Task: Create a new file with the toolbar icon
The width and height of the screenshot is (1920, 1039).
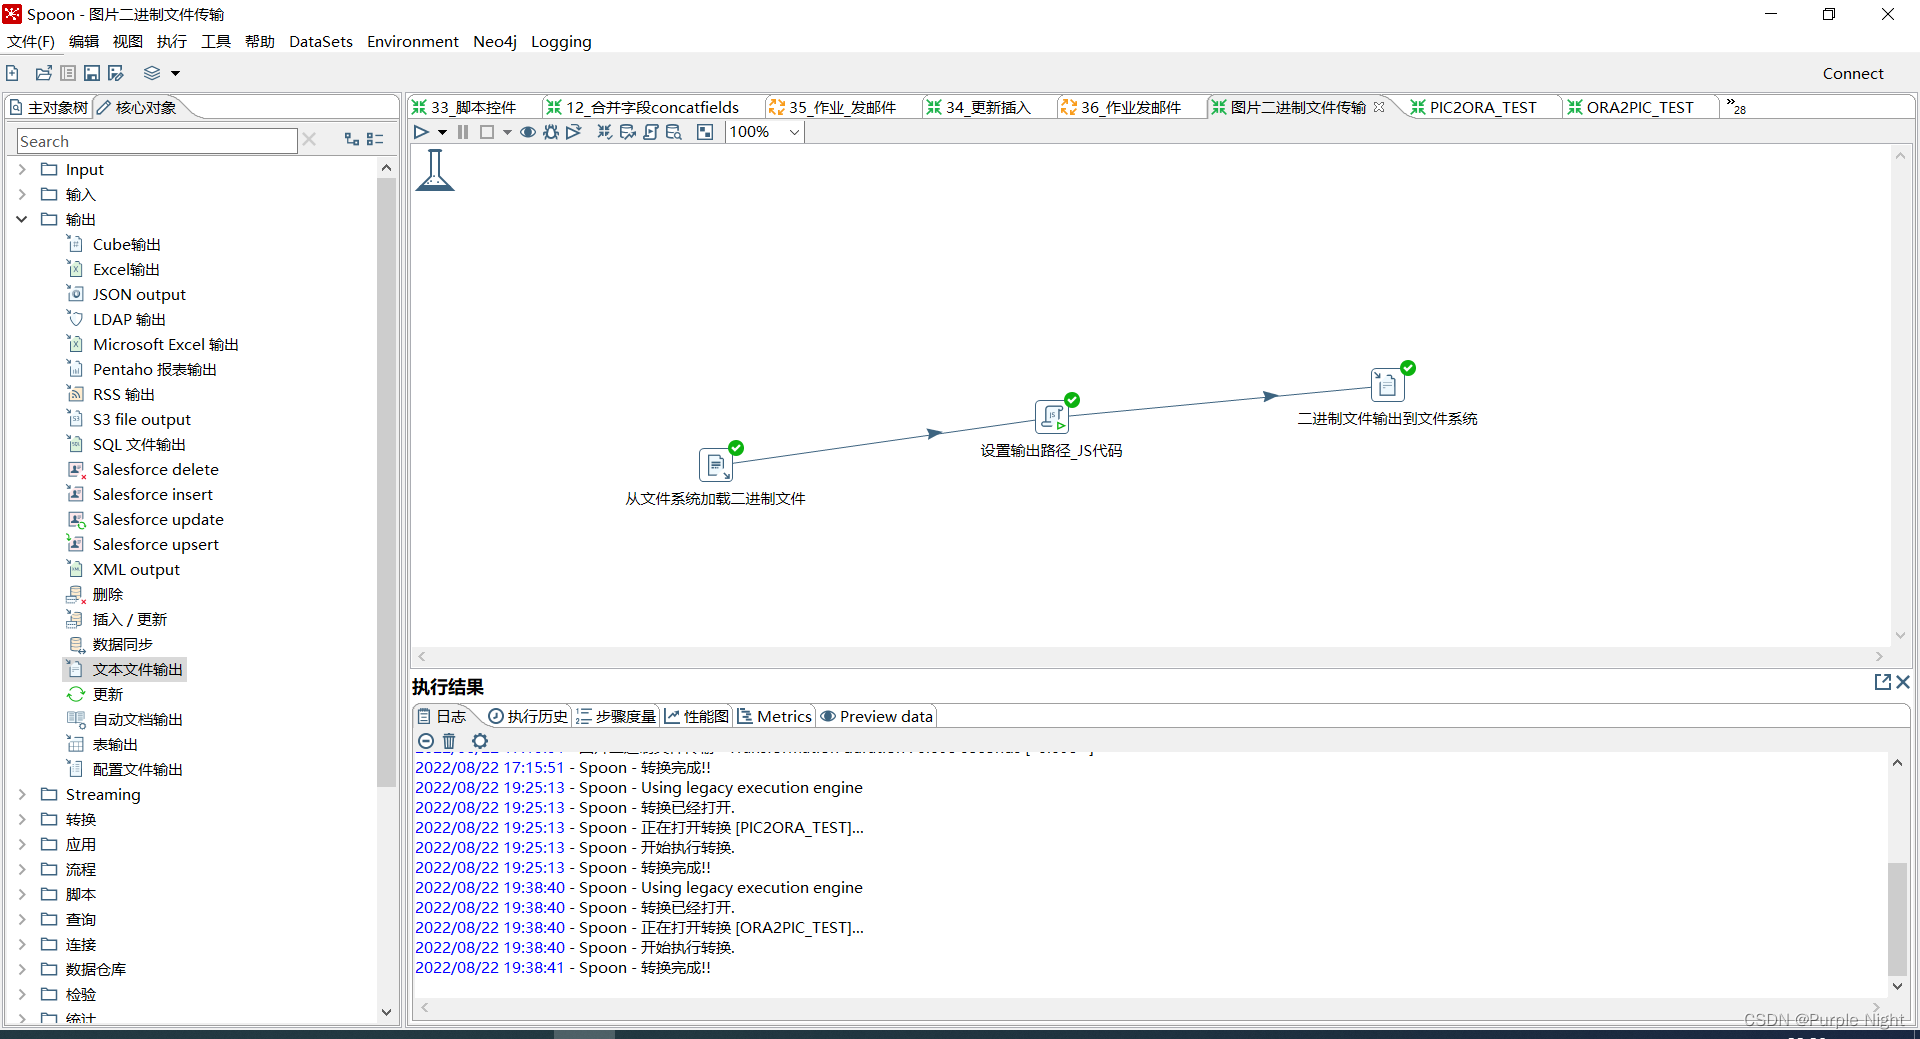Action: [12, 72]
